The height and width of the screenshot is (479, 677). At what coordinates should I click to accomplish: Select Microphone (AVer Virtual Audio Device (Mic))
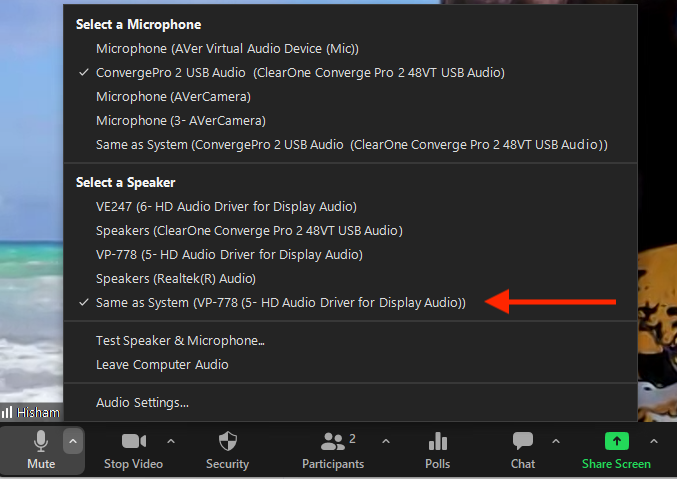click(x=350, y=48)
